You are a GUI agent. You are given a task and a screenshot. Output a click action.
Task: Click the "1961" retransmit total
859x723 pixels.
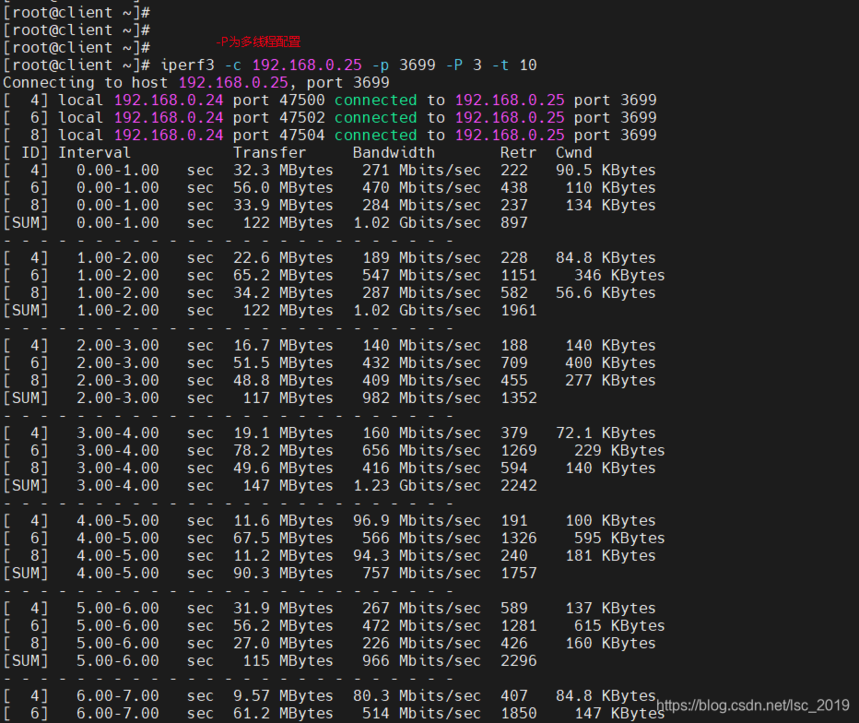pos(518,311)
